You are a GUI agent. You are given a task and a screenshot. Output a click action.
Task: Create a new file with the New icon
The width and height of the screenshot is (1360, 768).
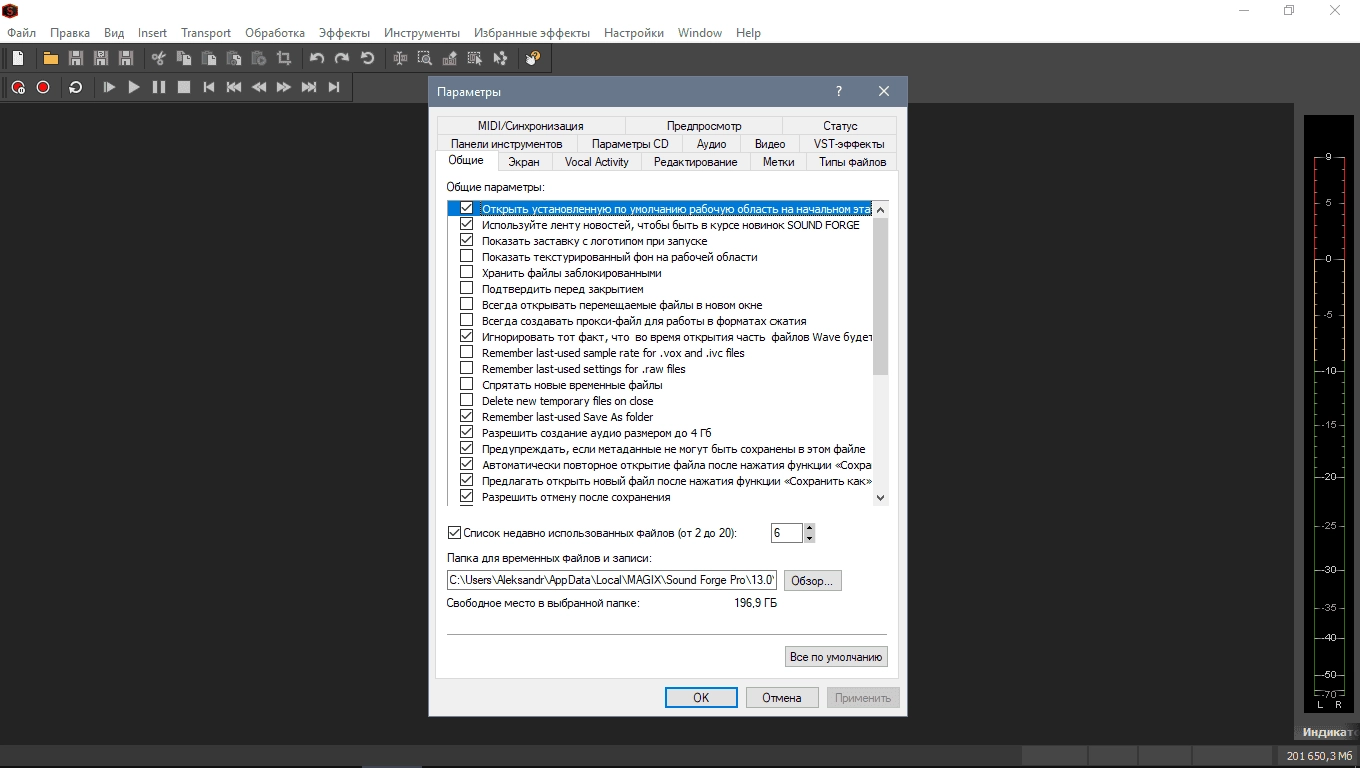[18, 58]
